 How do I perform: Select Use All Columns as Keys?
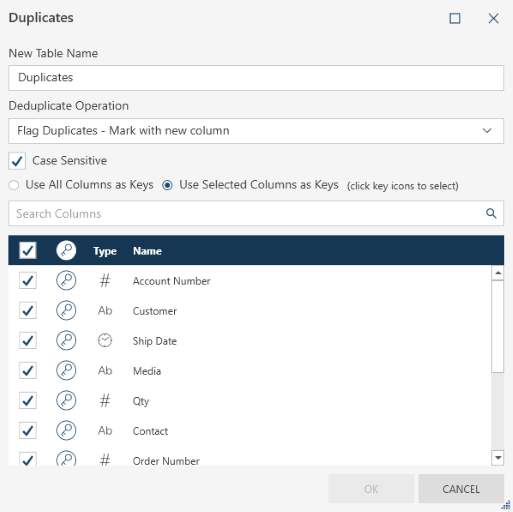(14, 185)
